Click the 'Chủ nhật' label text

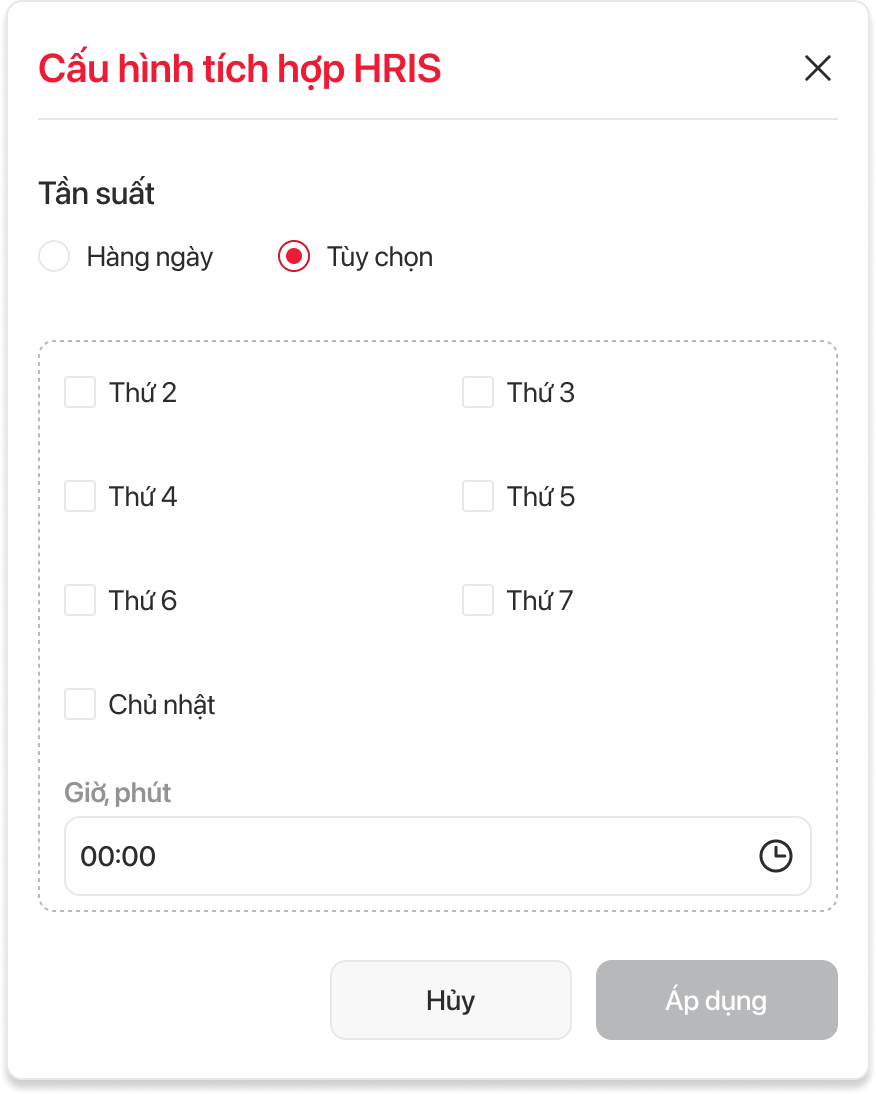point(162,705)
